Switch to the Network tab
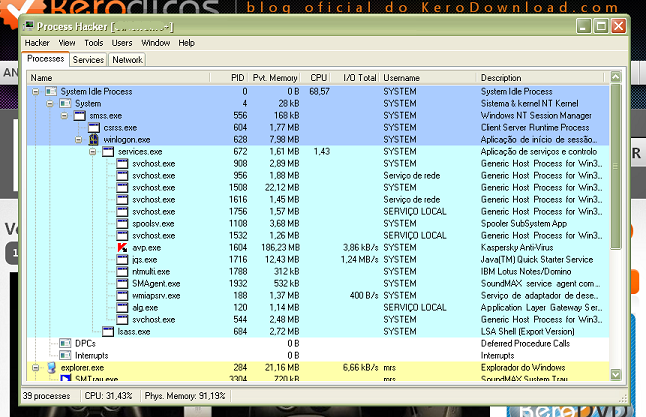Image resolution: width=646 pixels, height=417 pixels. pyautogui.click(x=127, y=60)
